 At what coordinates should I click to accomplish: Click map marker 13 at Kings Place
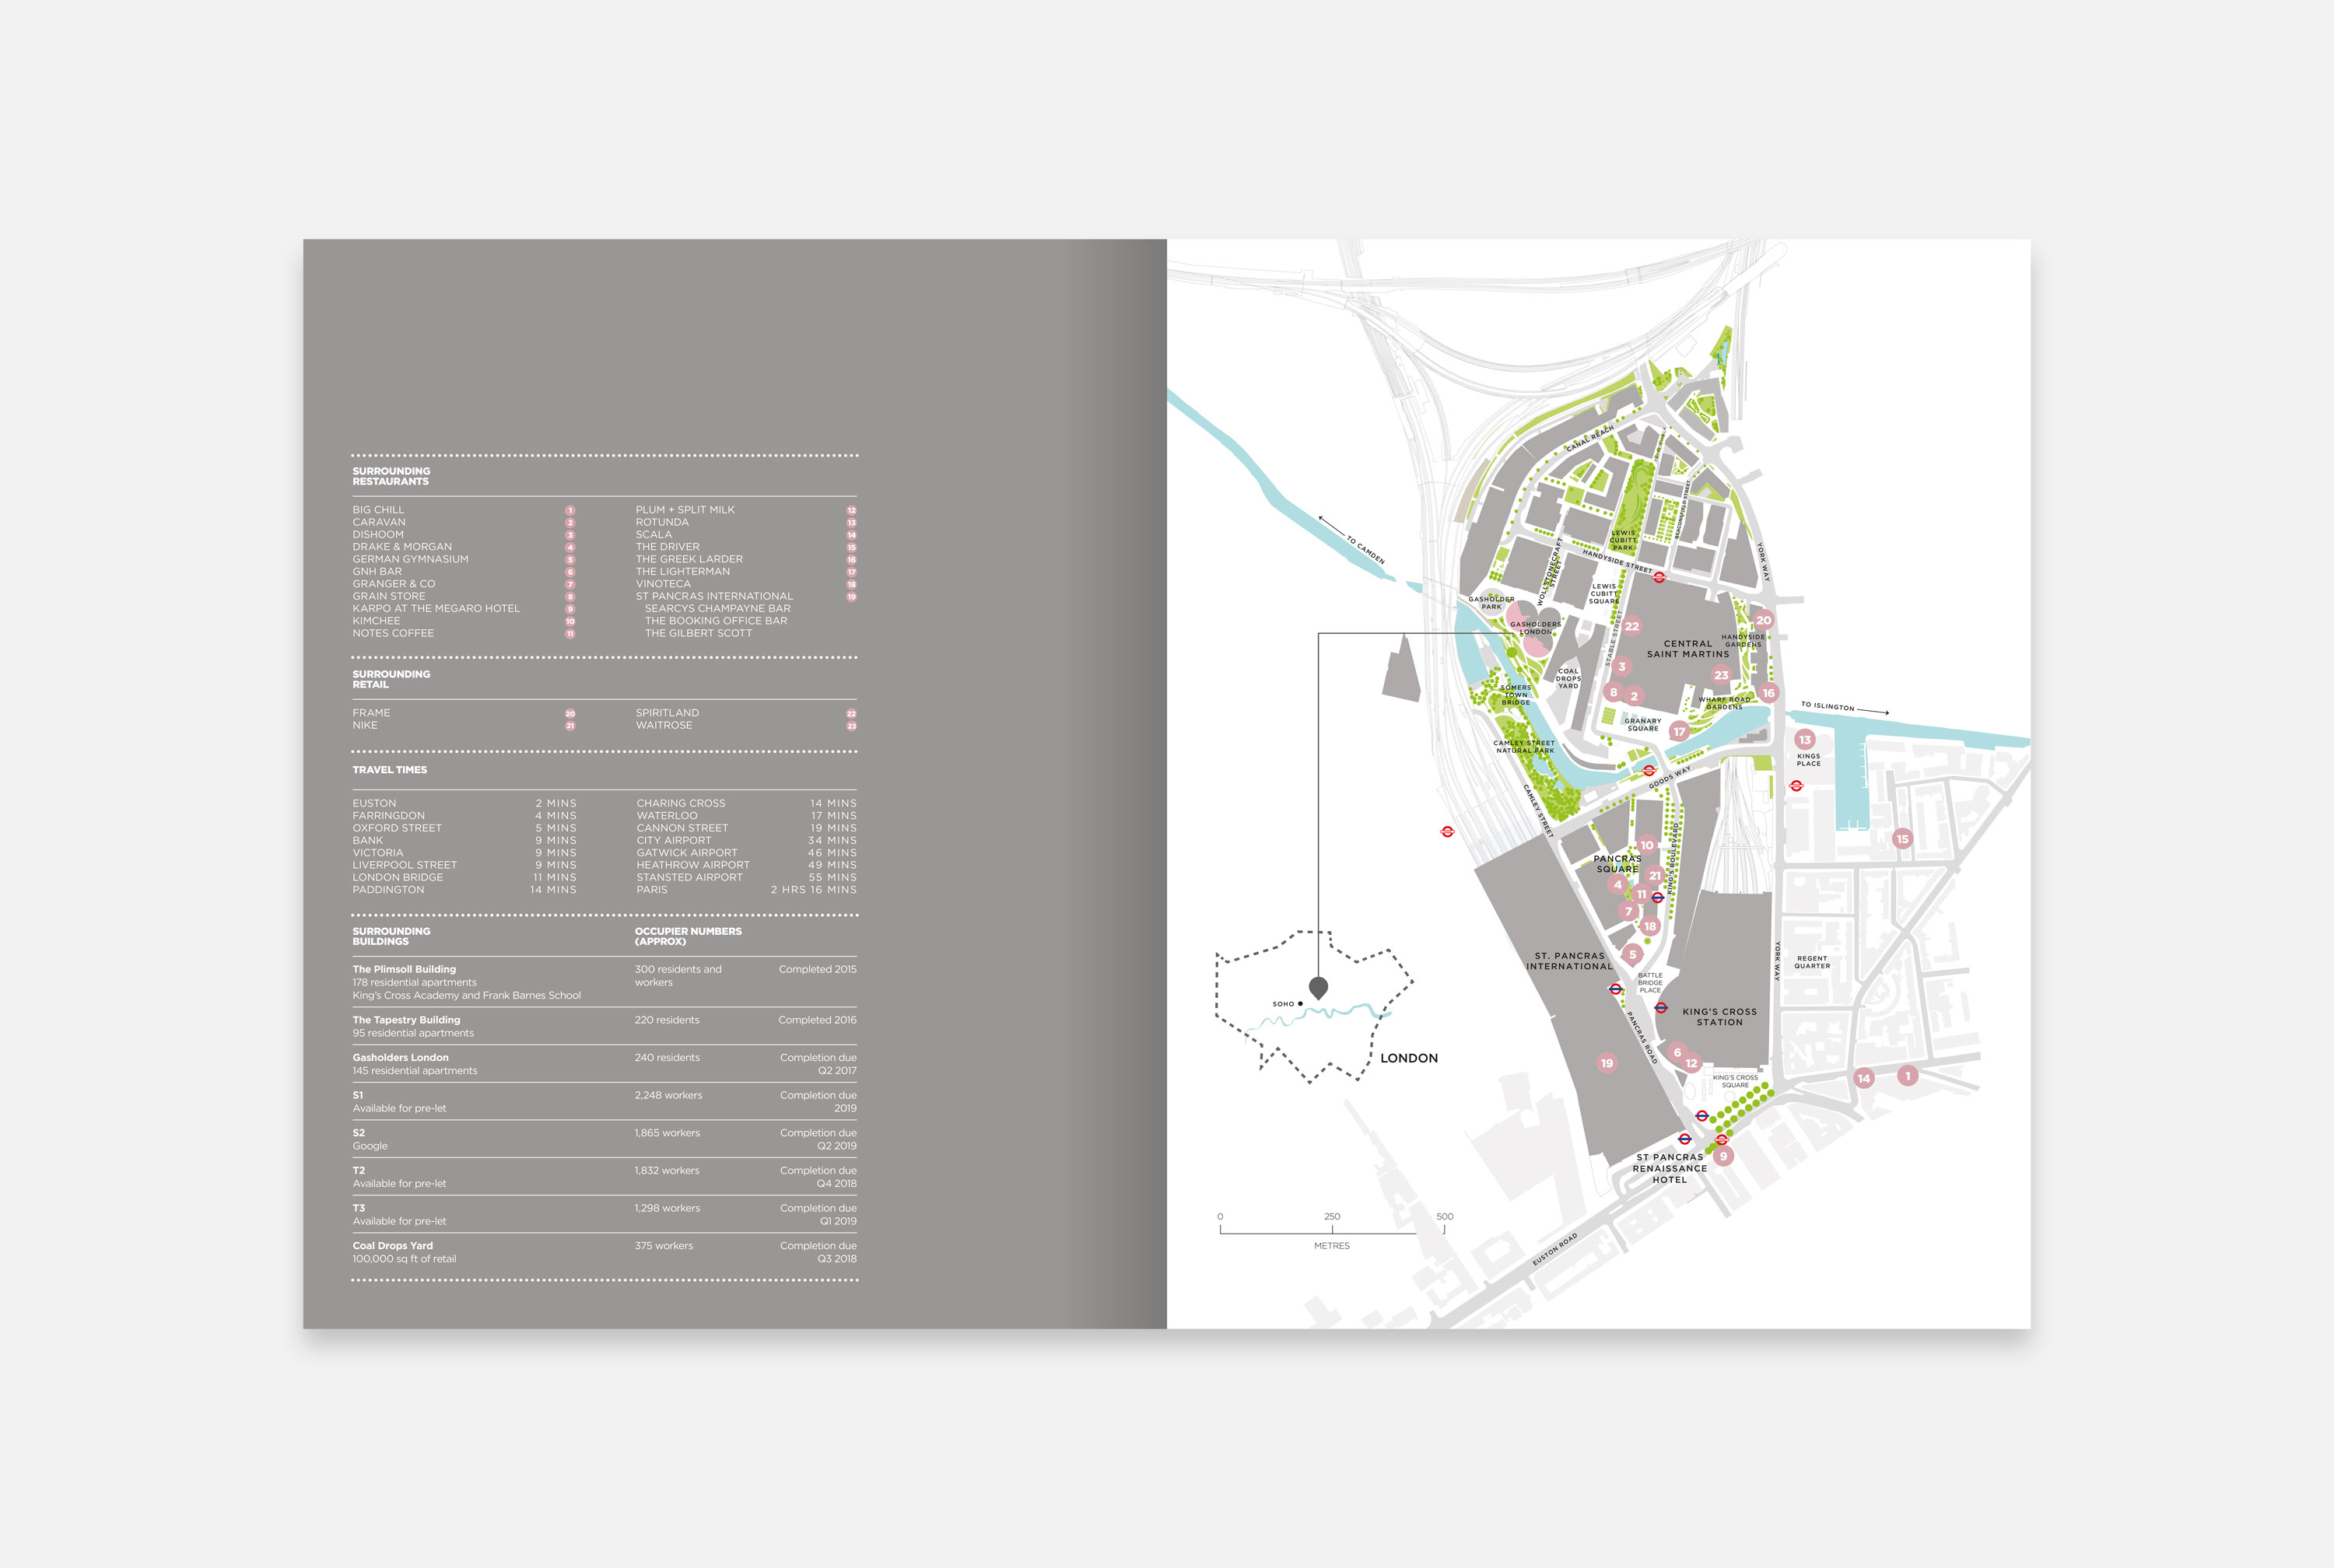pos(1805,740)
